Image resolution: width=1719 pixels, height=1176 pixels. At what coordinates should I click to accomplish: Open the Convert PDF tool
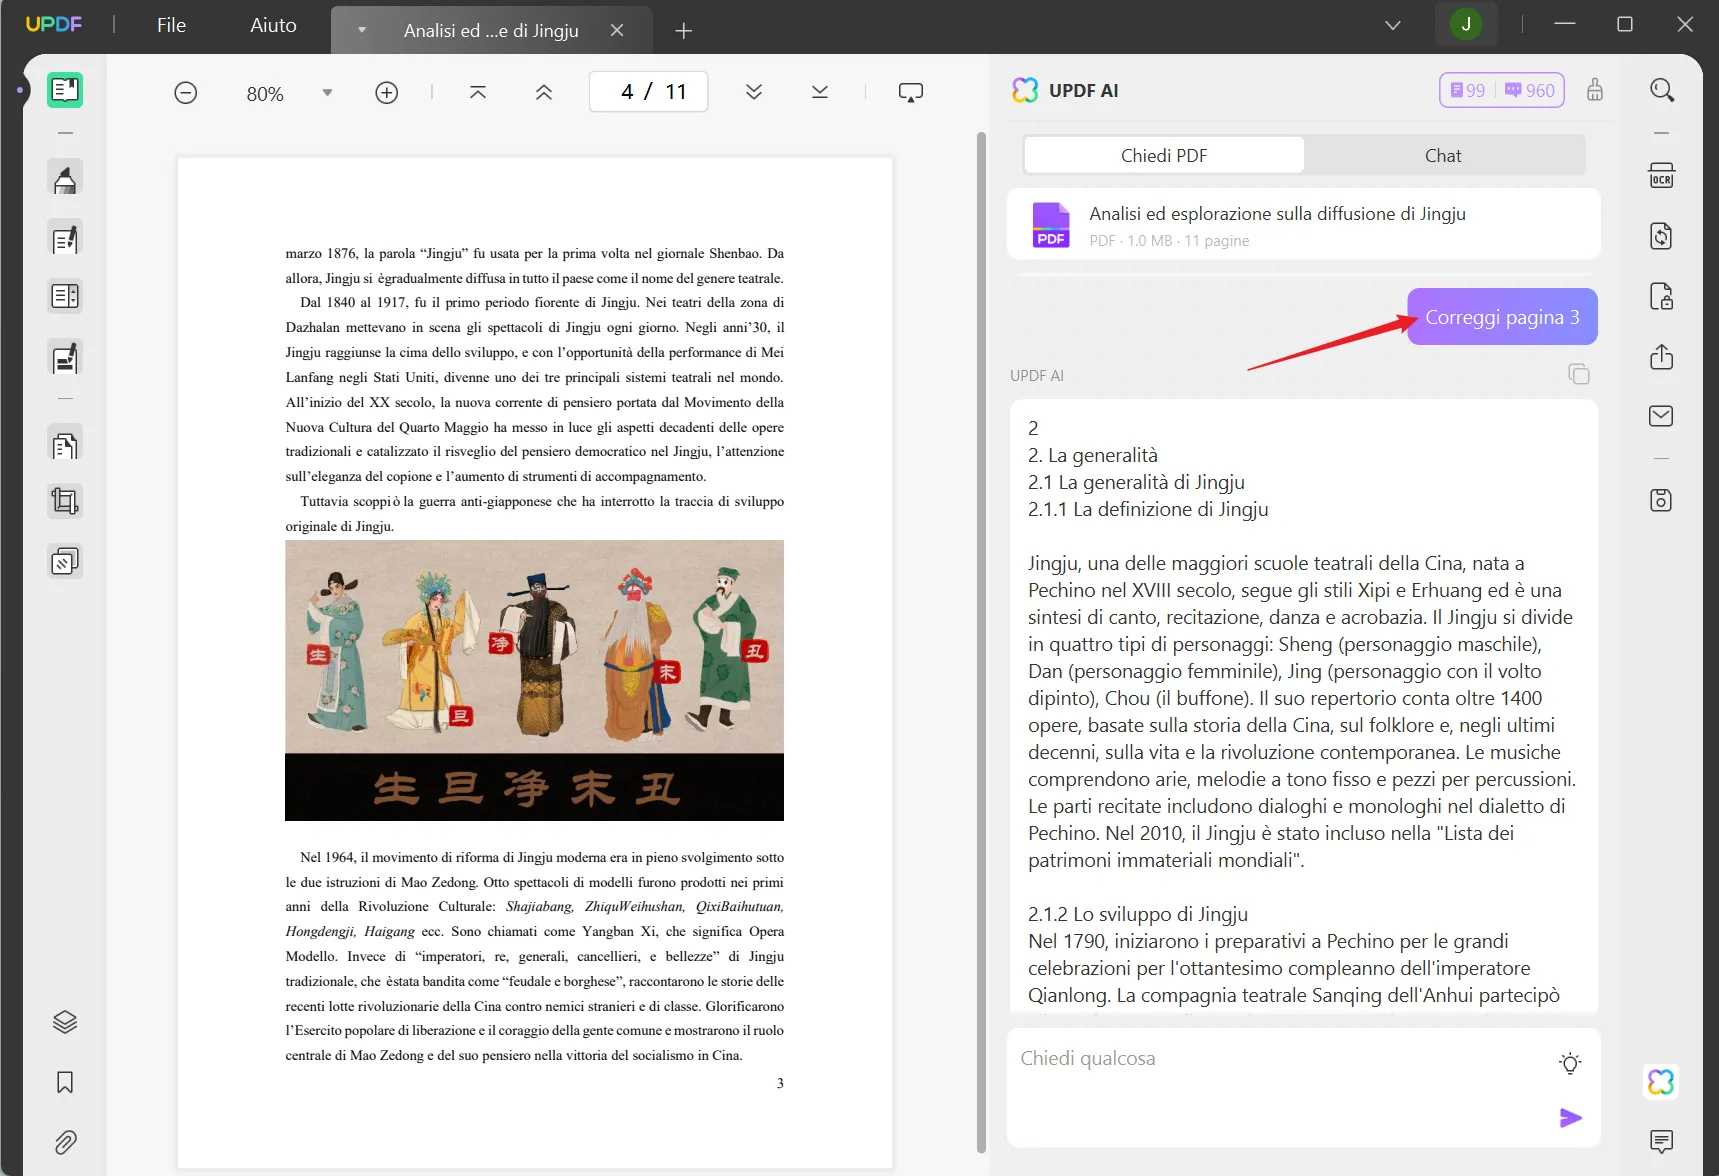[x=1662, y=236]
